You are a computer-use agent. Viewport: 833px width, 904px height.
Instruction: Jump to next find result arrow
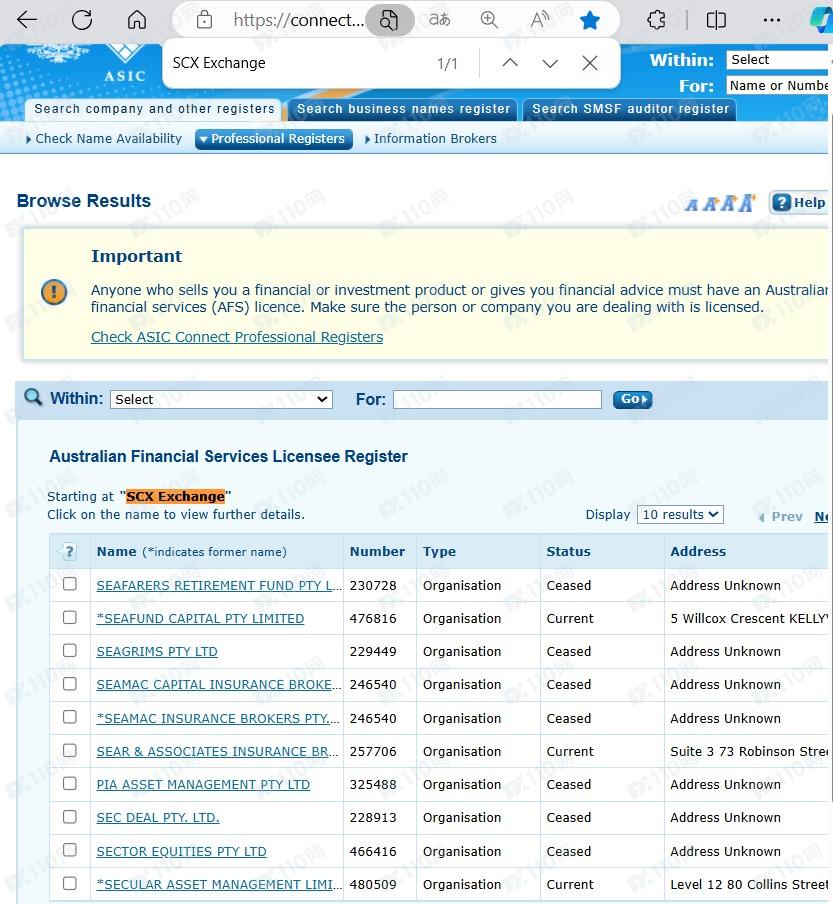tap(550, 63)
